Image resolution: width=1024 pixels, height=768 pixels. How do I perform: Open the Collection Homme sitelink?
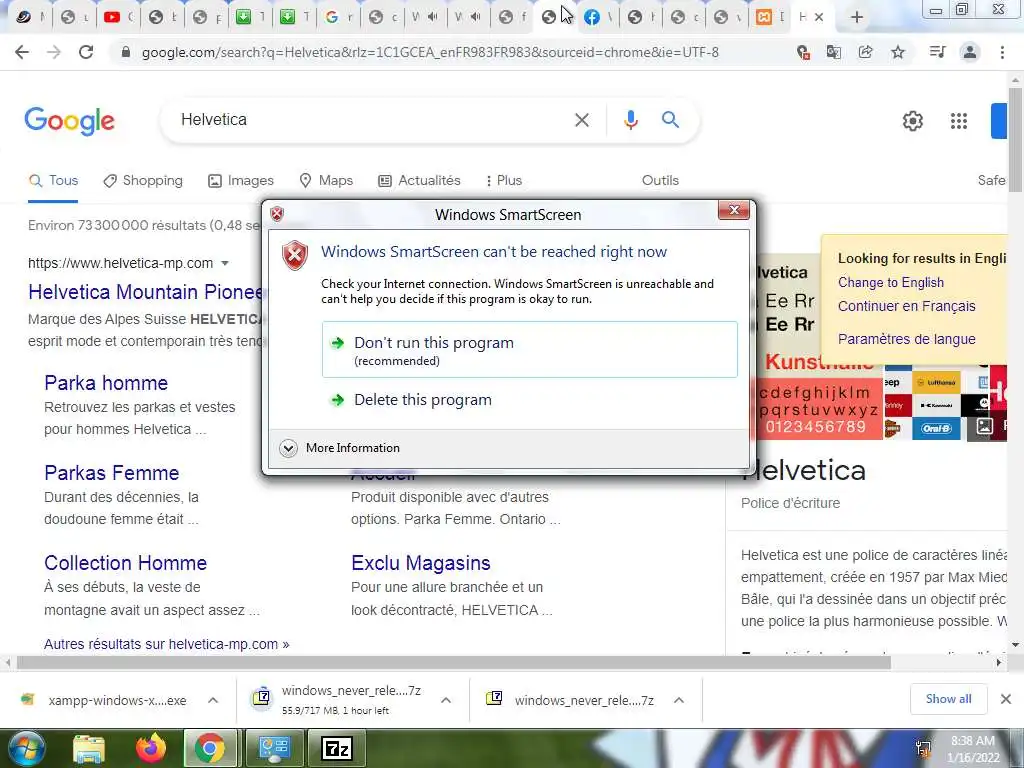tap(125, 563)
